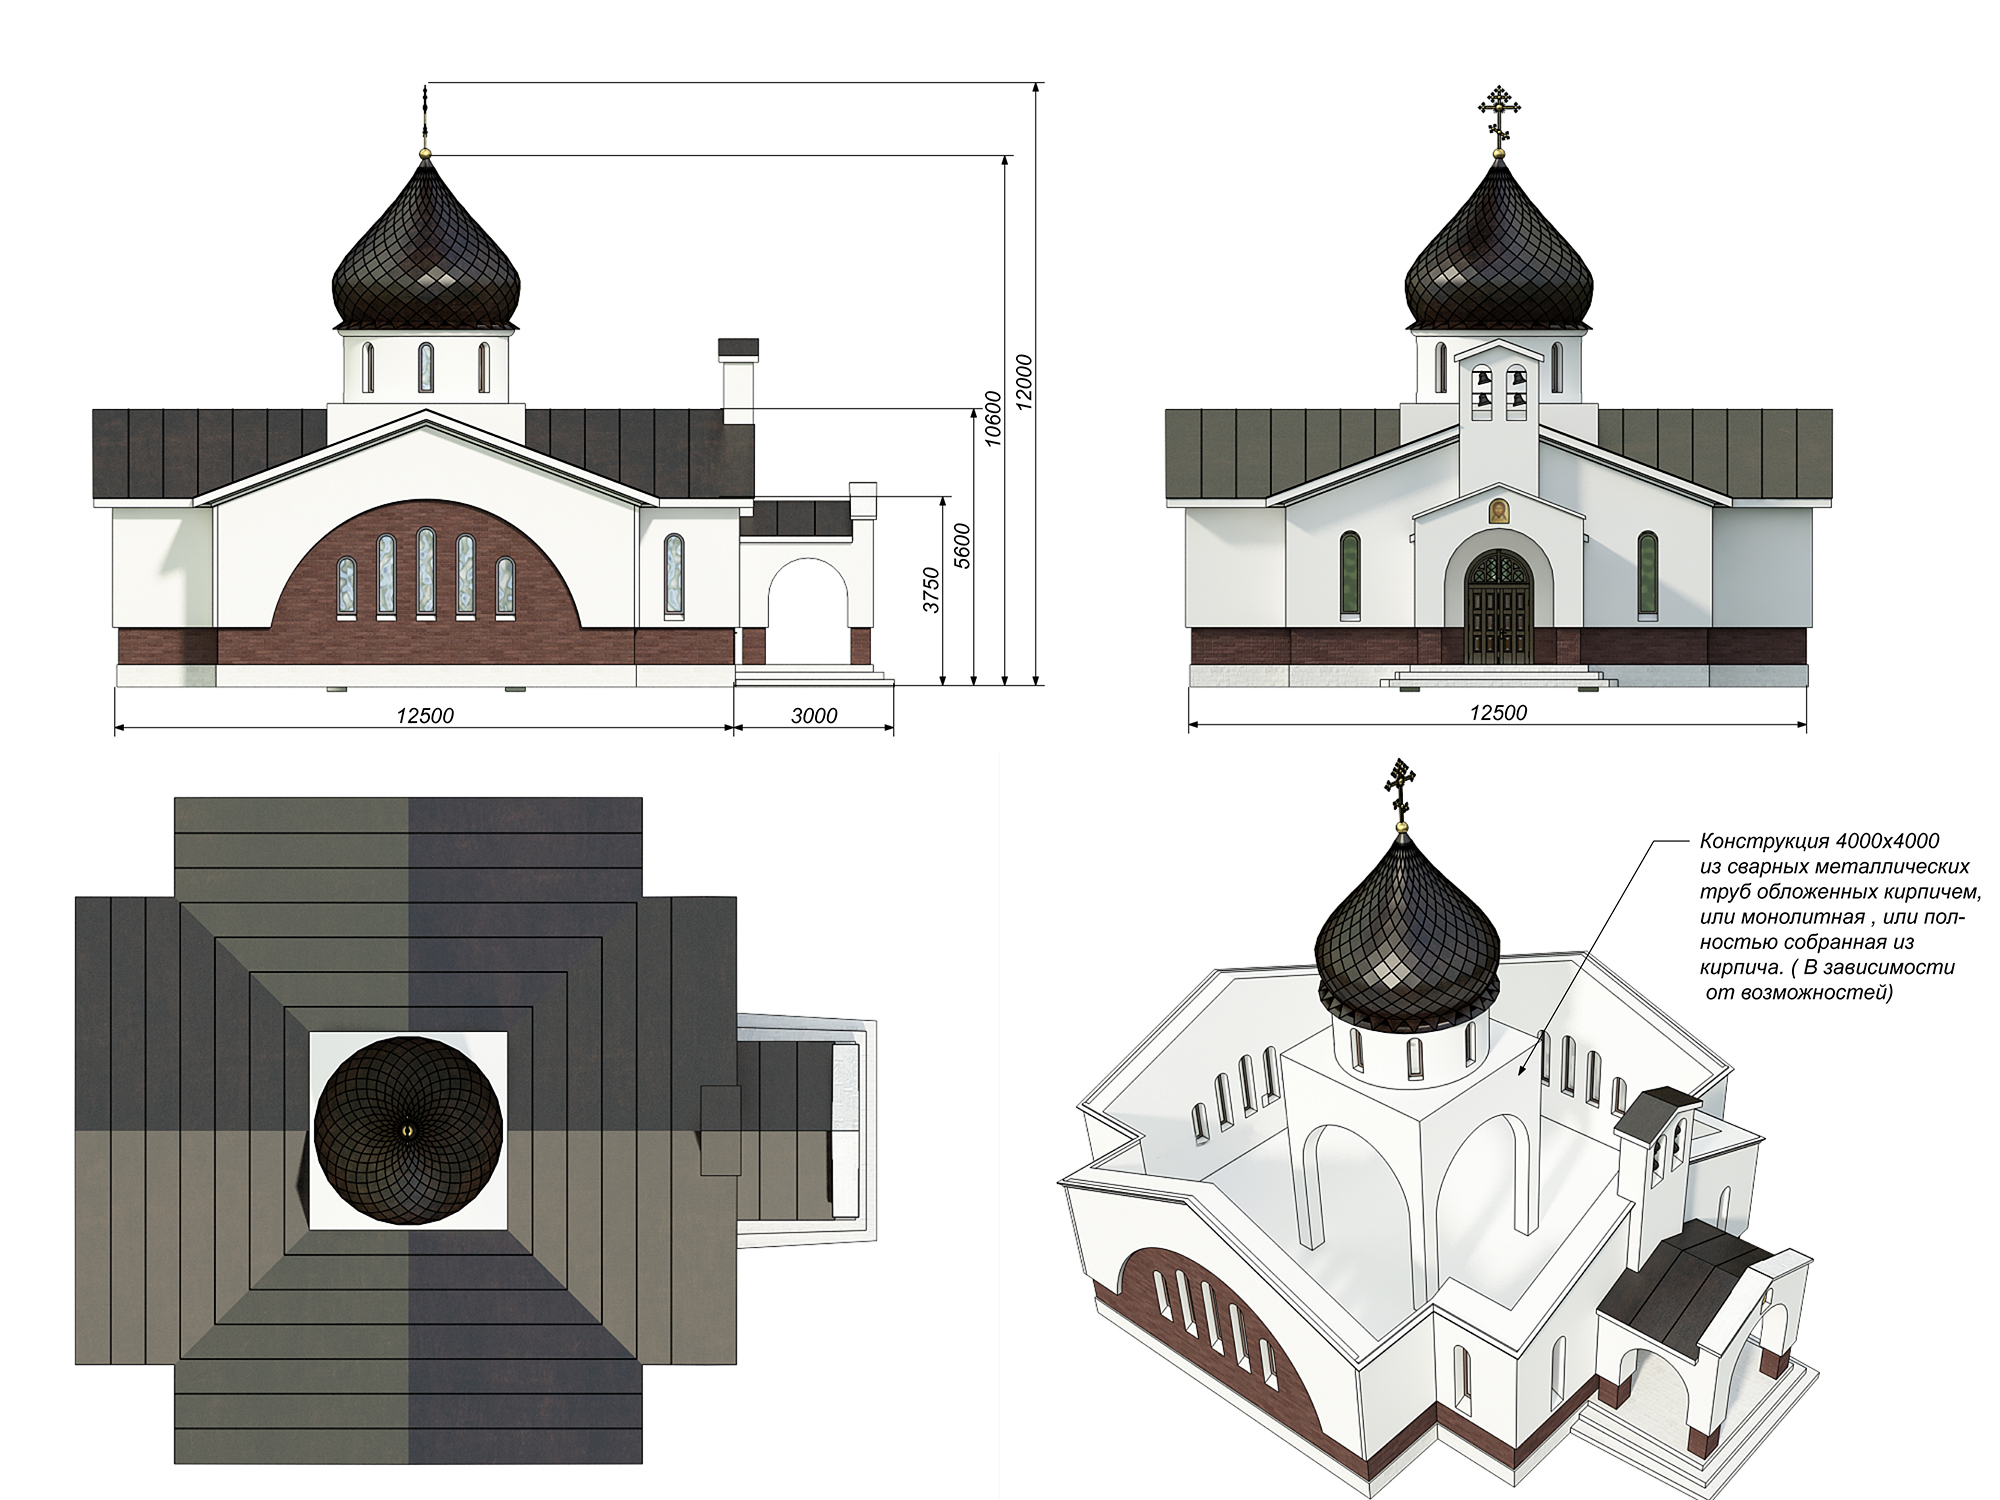Viewport: 2000px width, 1500px height.
Task: Click the 3000 porch width dimension label
Action: 814,715
